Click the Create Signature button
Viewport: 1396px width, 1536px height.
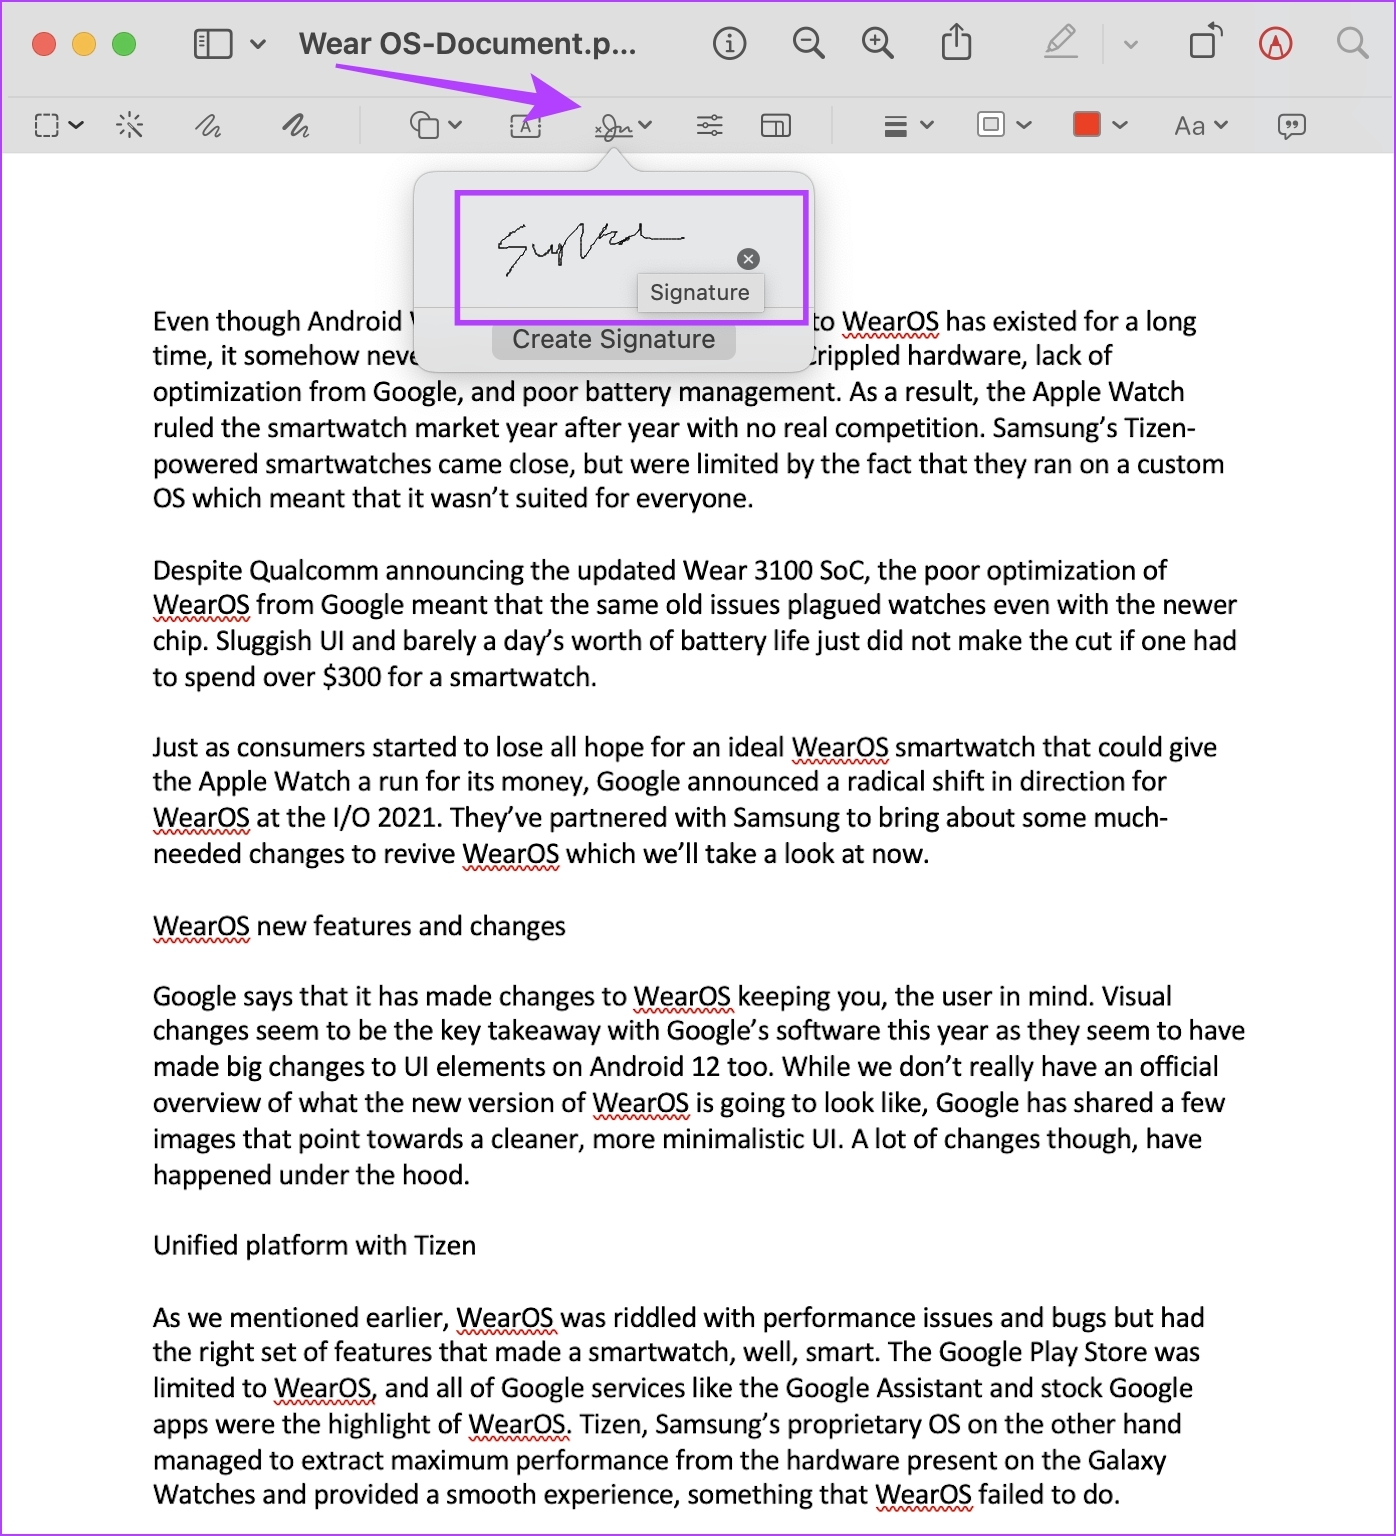click(x=614, y=340)
